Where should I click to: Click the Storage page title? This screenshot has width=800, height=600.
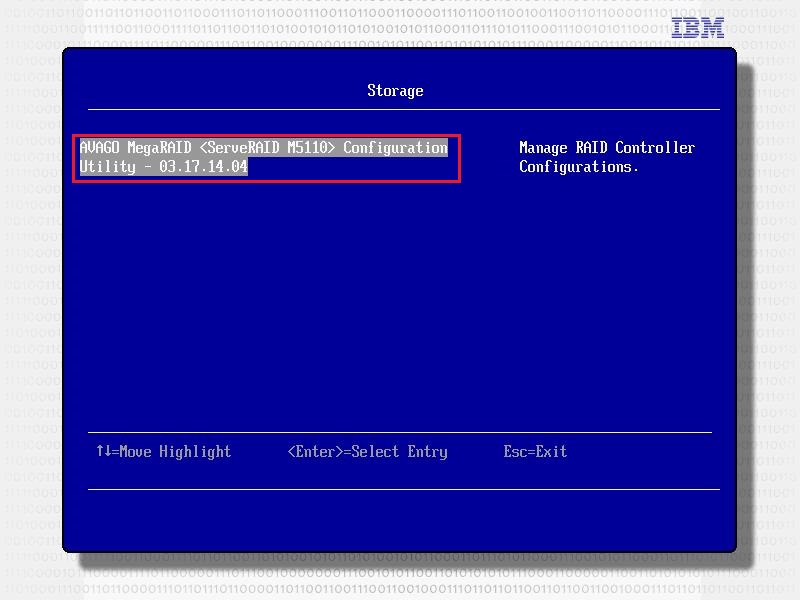click(x=395, y=91)
